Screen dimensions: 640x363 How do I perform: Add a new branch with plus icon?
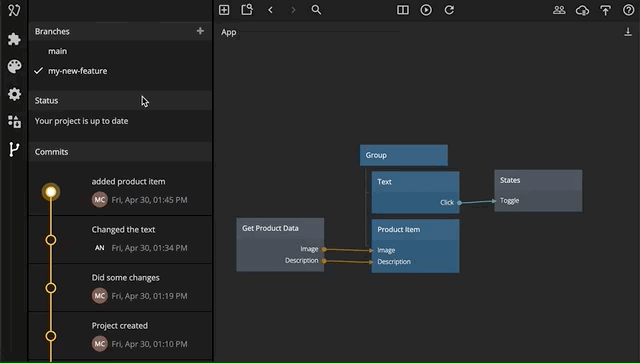click(x=200, y=31)
